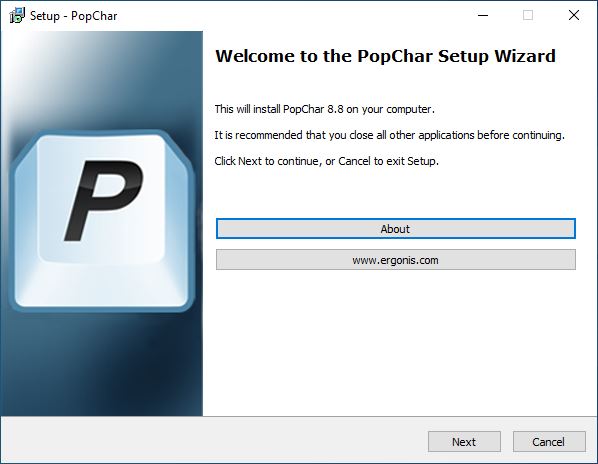The width and height of the screenshot is (598, 464).
Task: Click the grayed-out maximize box
Action: pos(528,16)
